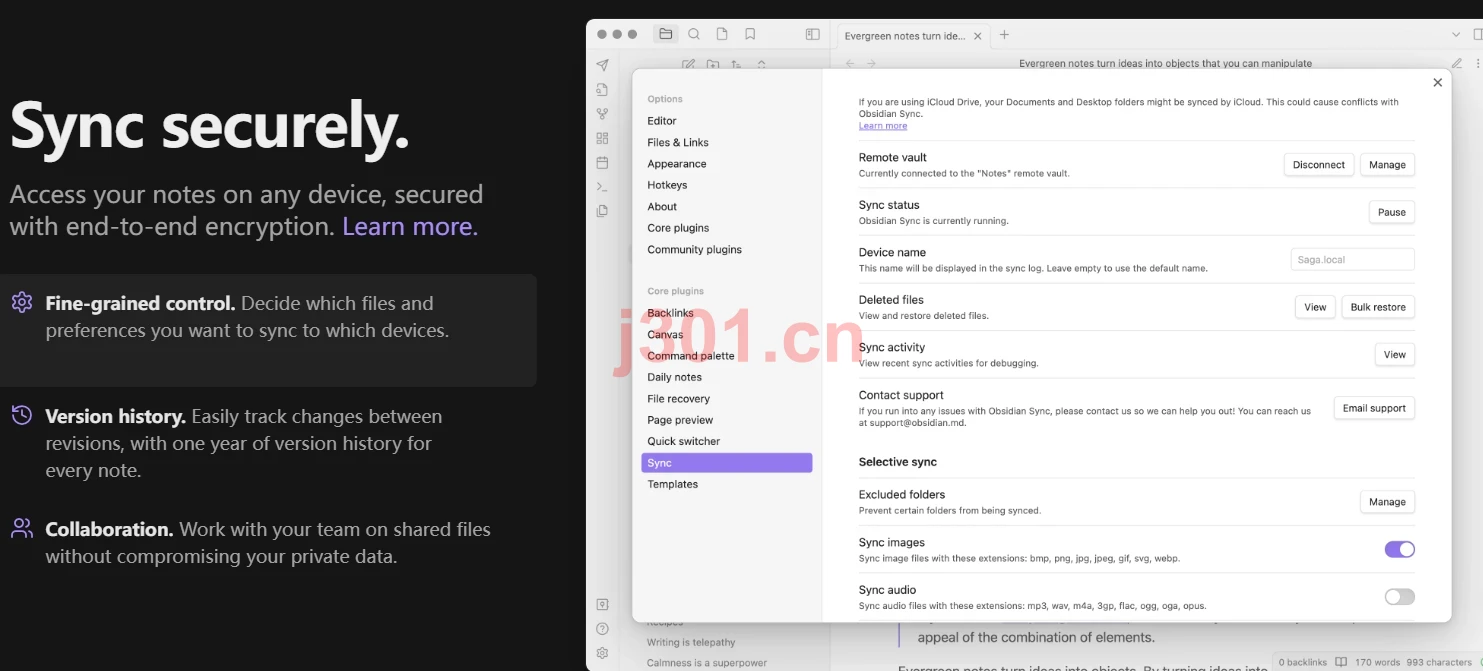Click Bulk restore button
Image resolution: width=1483 pixels, height=671 pixels.
pos(1378,307)
